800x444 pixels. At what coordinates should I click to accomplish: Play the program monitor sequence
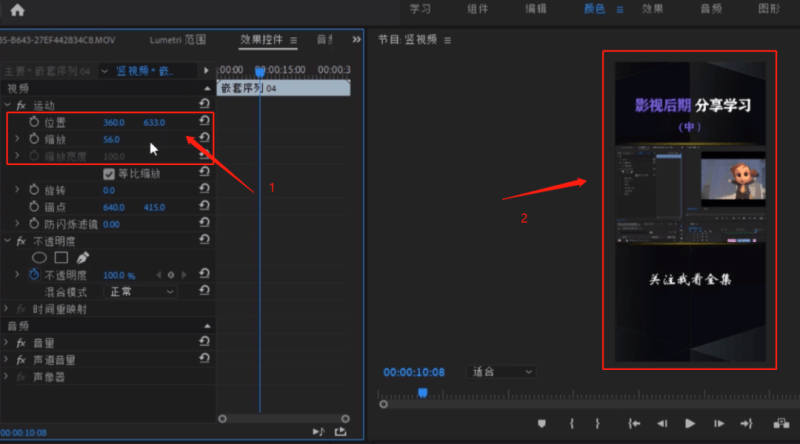point(690,424)
